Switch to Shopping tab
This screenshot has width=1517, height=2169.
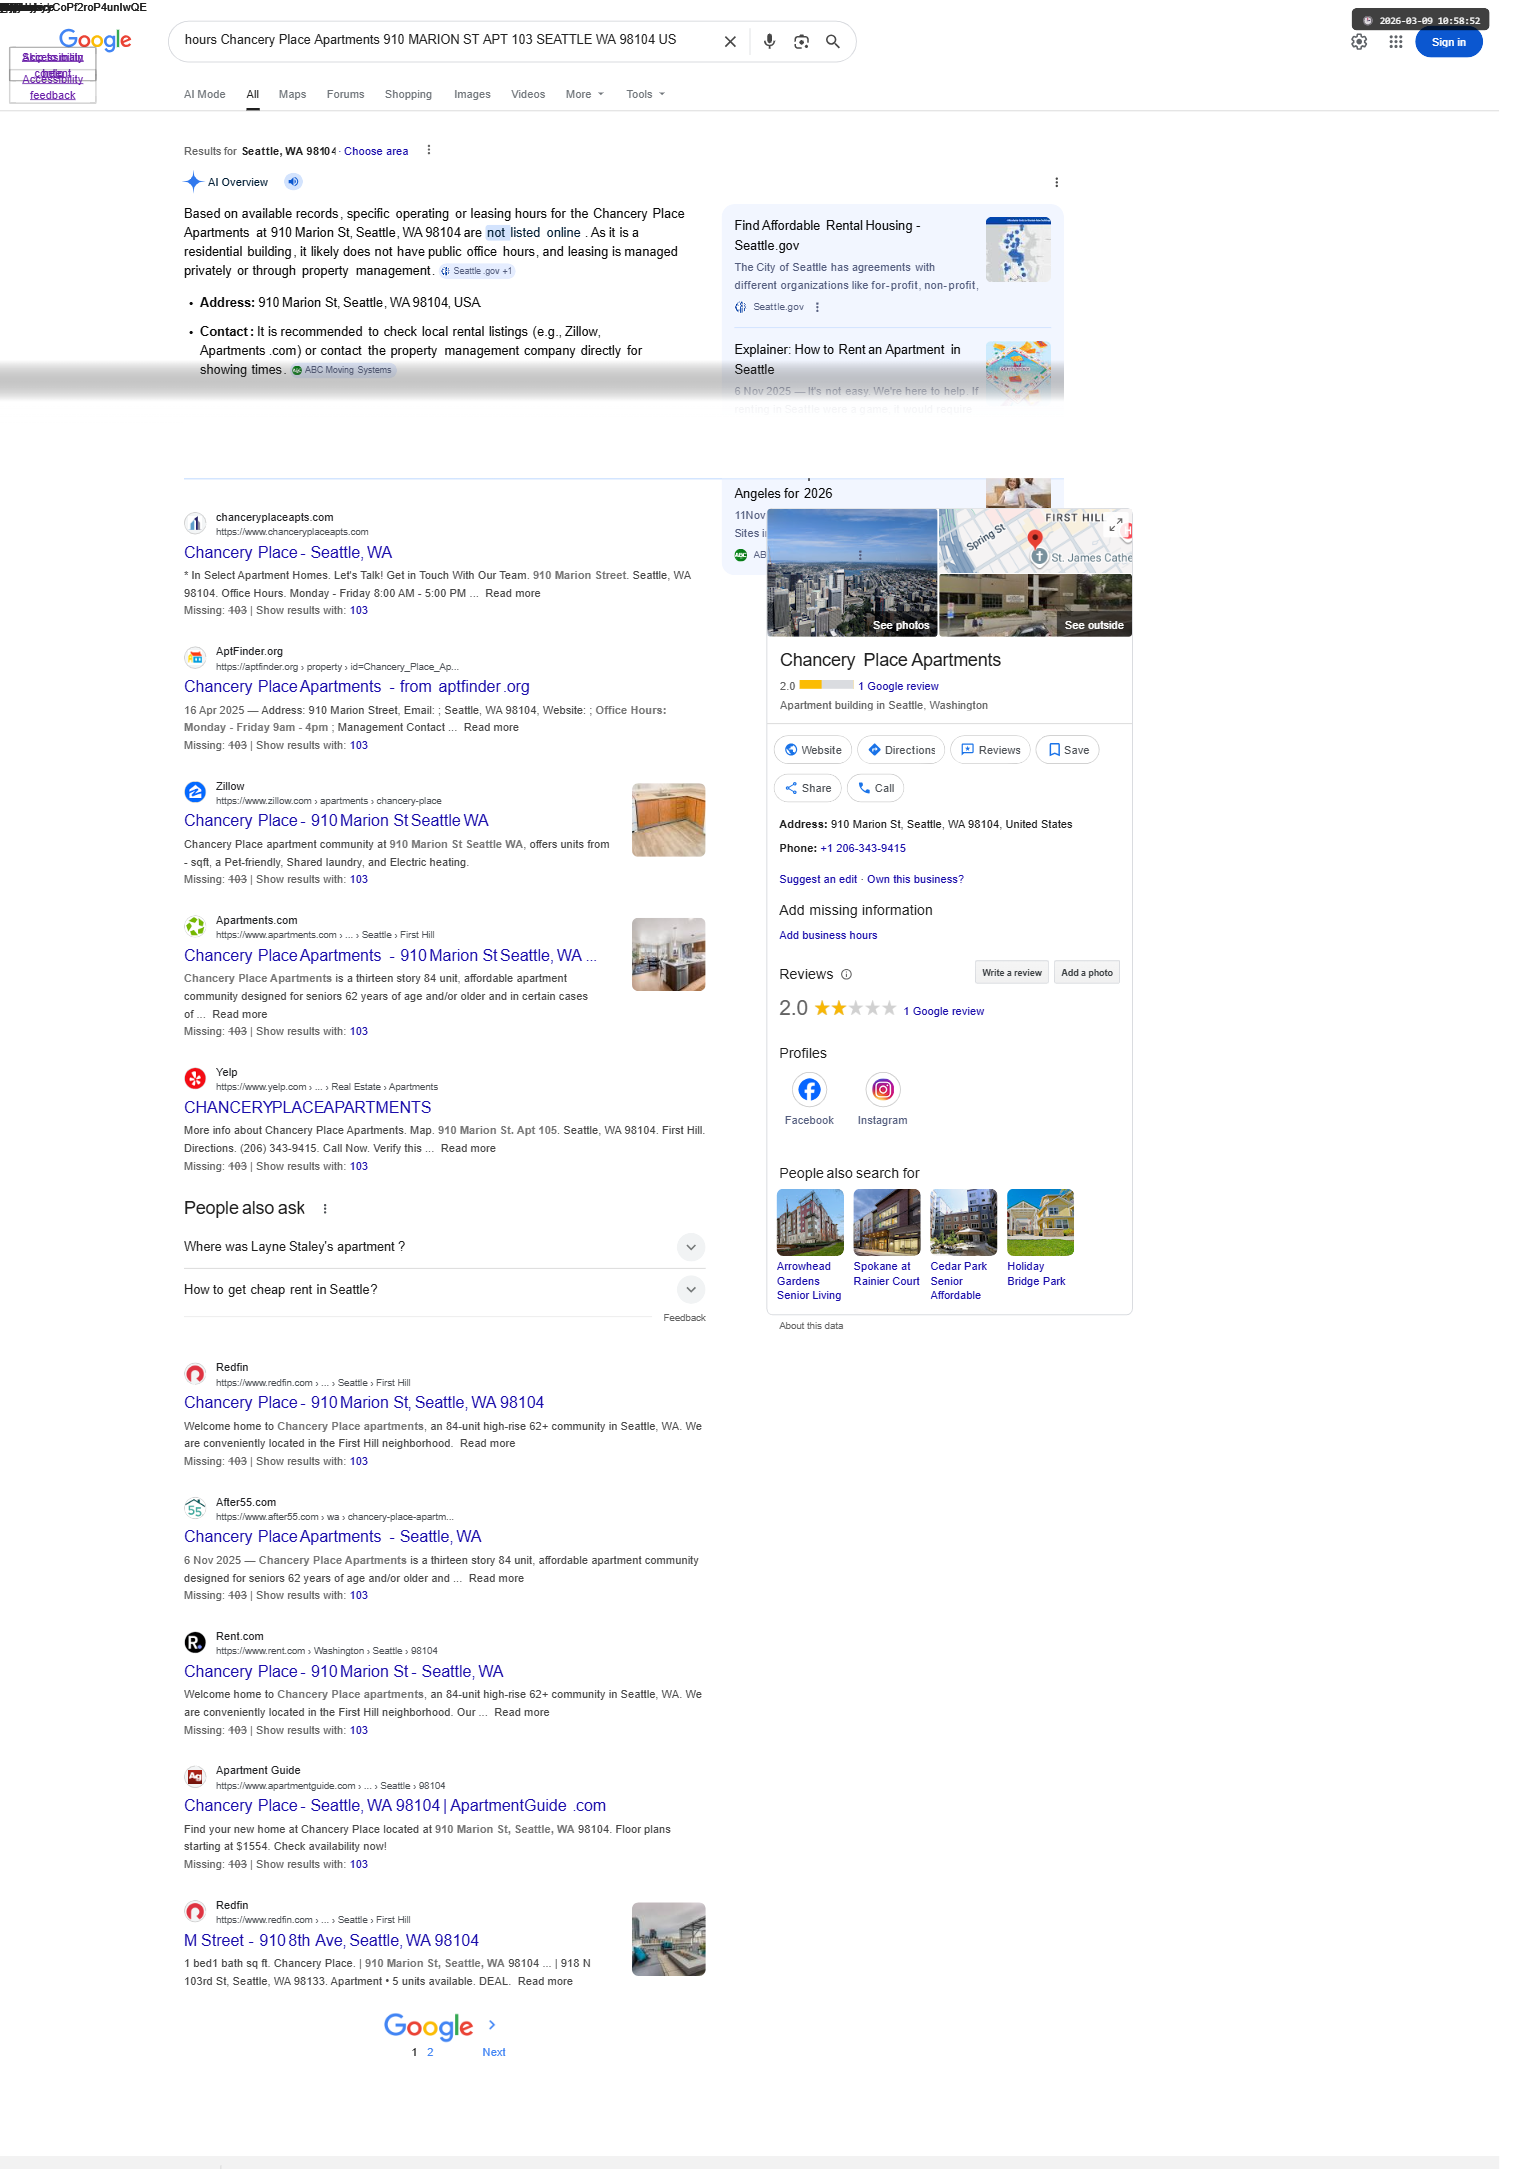click(408, 94)
